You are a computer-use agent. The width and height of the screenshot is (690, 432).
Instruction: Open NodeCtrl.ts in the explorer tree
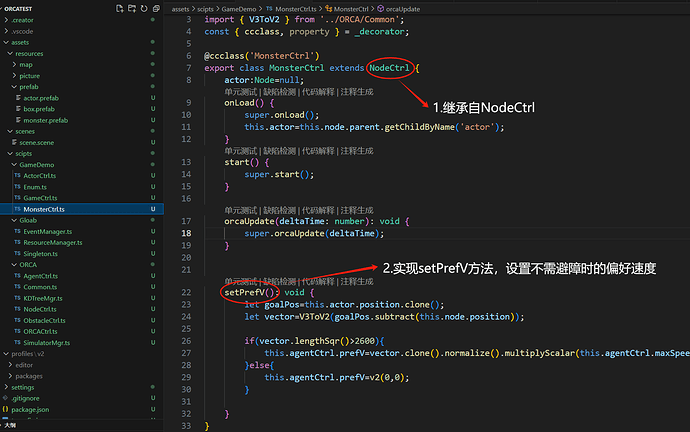[x=40, y=309]
